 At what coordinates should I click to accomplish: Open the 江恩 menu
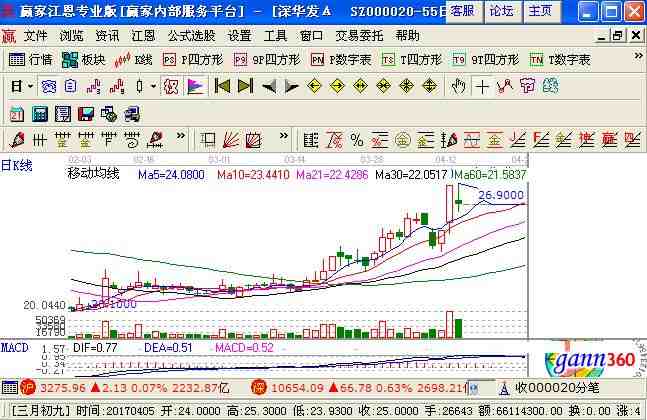pos(143,36)
